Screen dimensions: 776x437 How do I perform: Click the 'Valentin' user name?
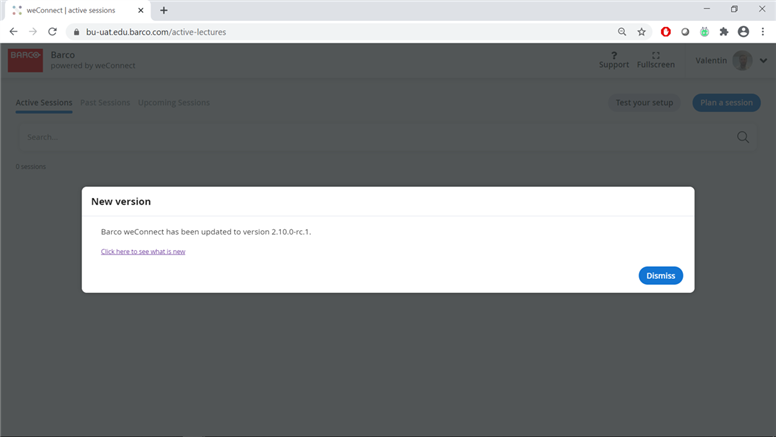[711, 60]
